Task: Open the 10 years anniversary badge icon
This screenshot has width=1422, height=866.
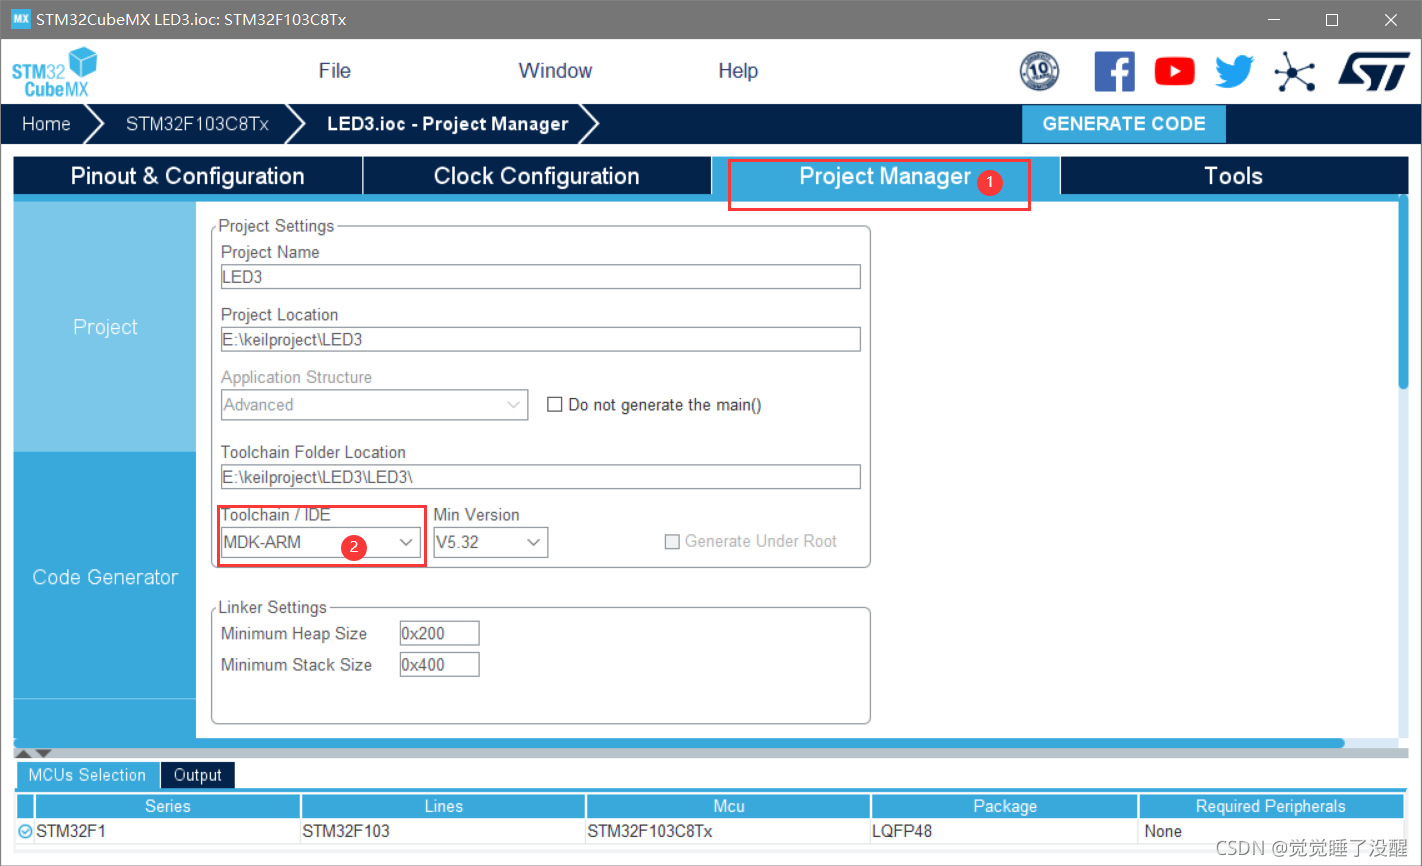Action: 1039,71
